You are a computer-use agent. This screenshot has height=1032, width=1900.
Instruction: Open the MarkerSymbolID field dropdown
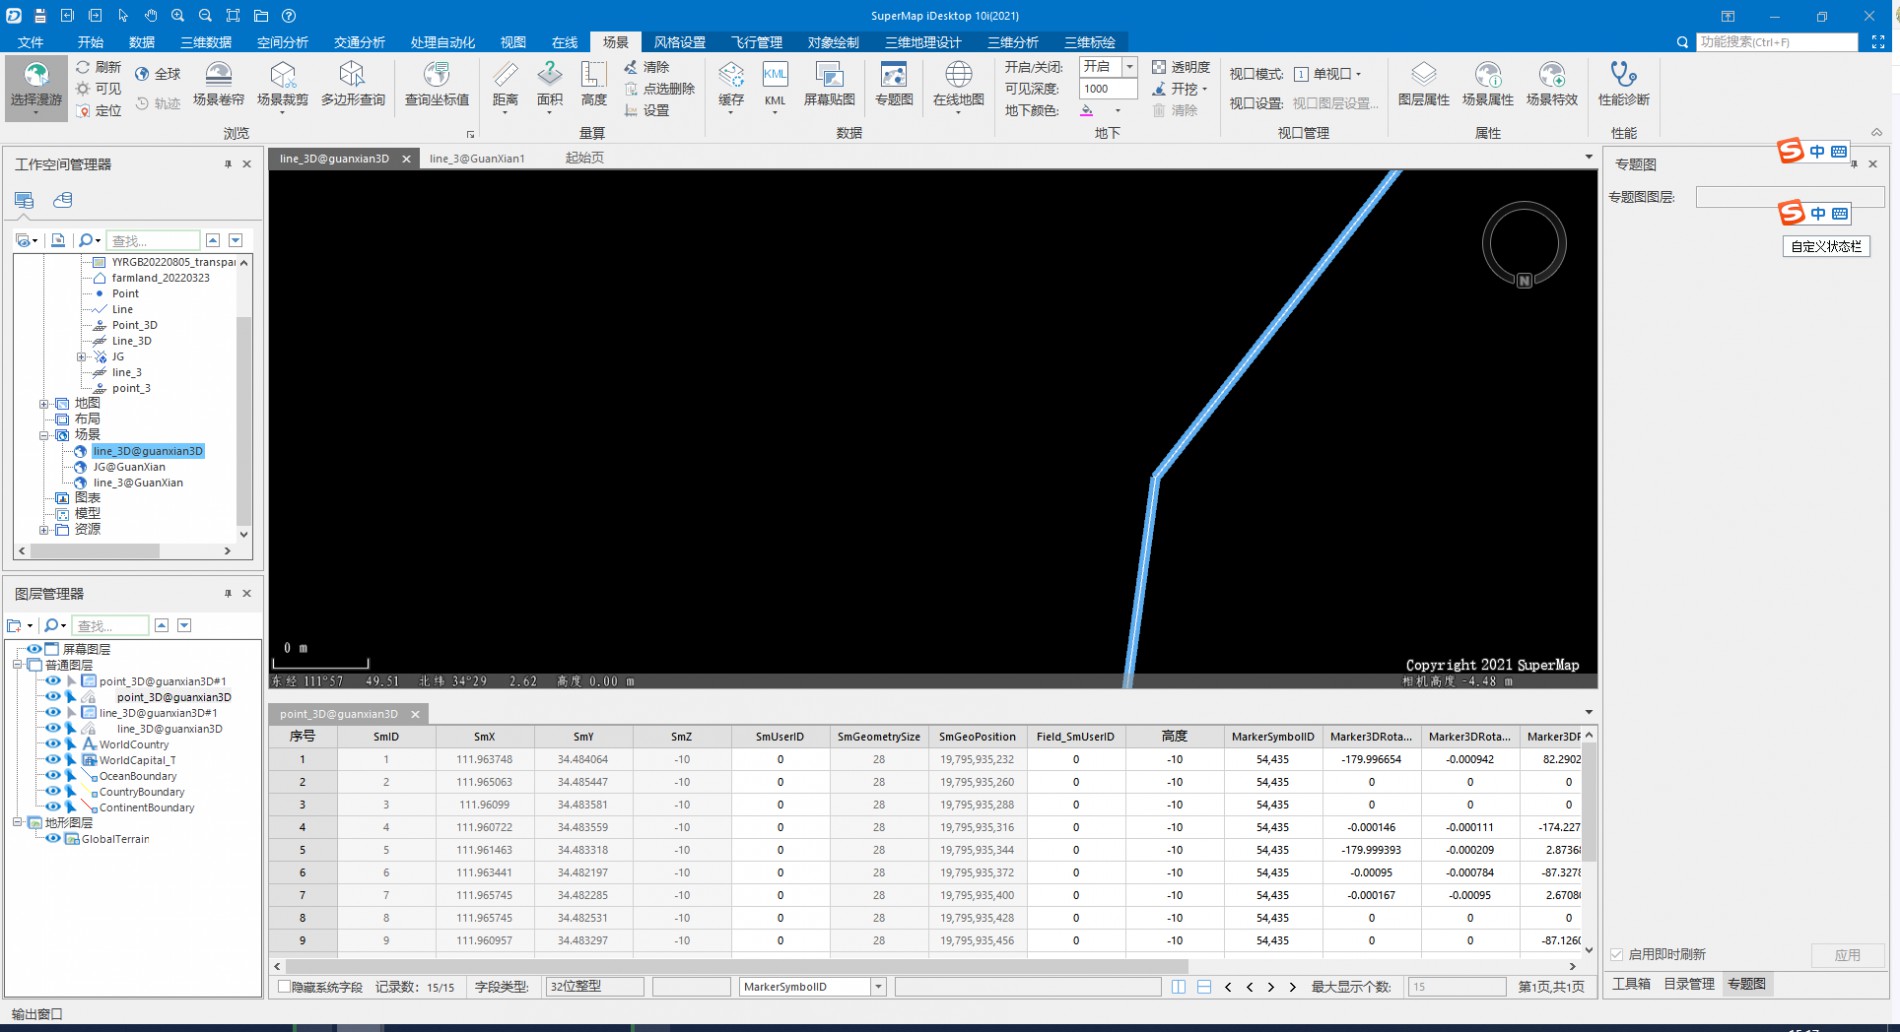click(x=878, y=987)
